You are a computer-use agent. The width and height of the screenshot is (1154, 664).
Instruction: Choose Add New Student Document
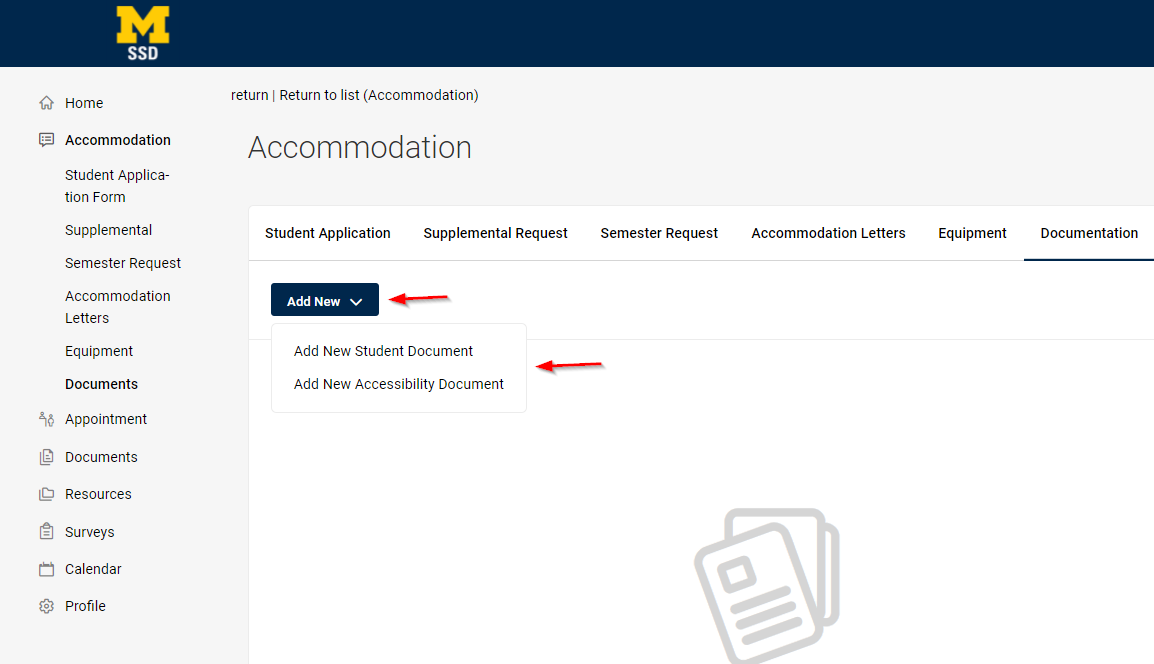[383, 351]
